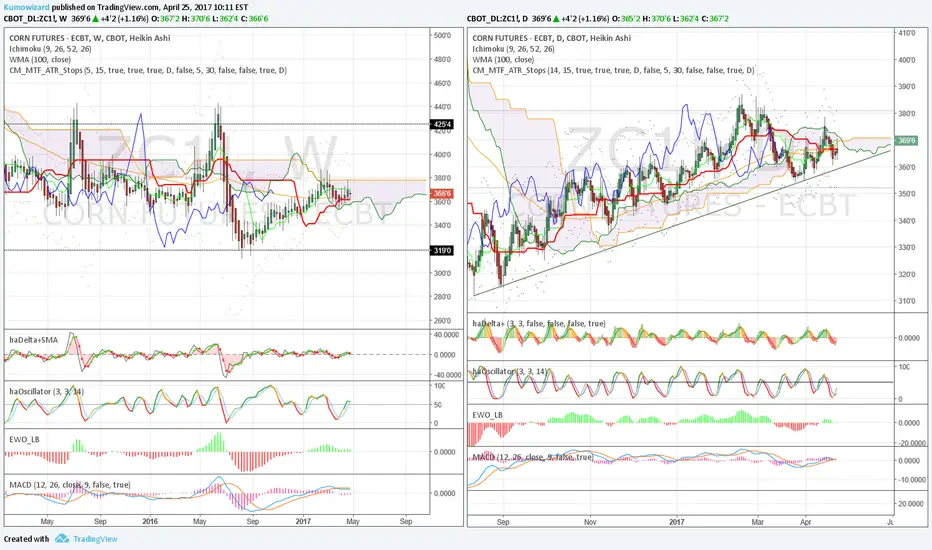Viewport: 932px width, 550px height.
Task: Select the haDelta+SMA pane label
Action: click(34, 340)
